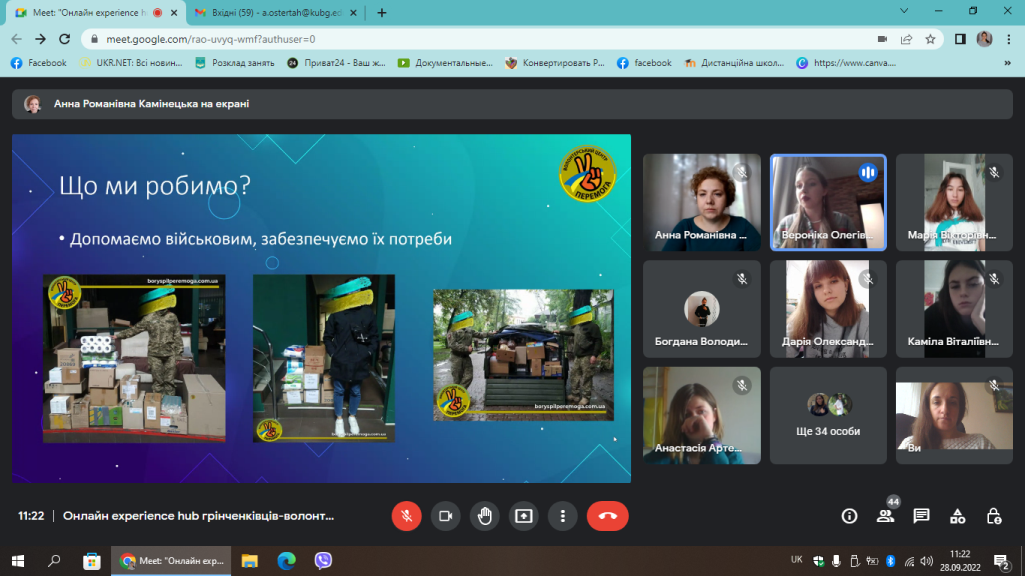Select Анастасія Арте... video tile
Screen dimensions: 1025x576
click(701, 415)
